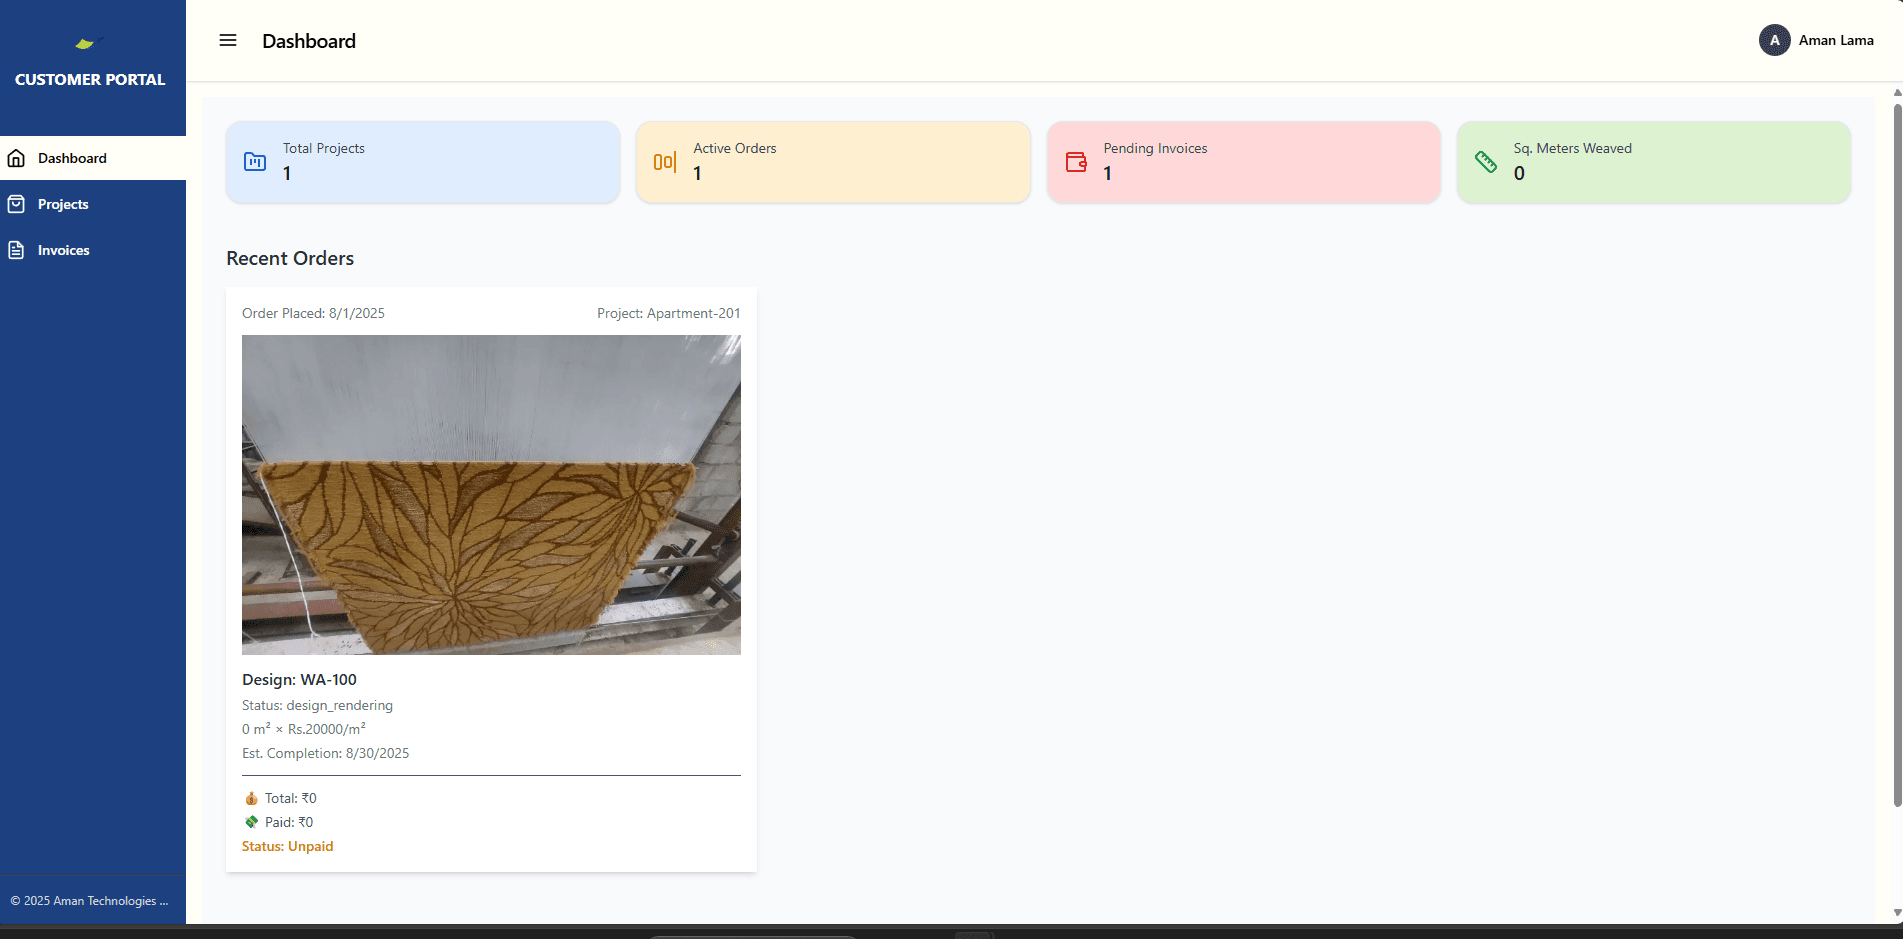1903x939 pixels.
Task: Click the Sq. Meters Weaved ruler icon
Action: coord(1486,162)
